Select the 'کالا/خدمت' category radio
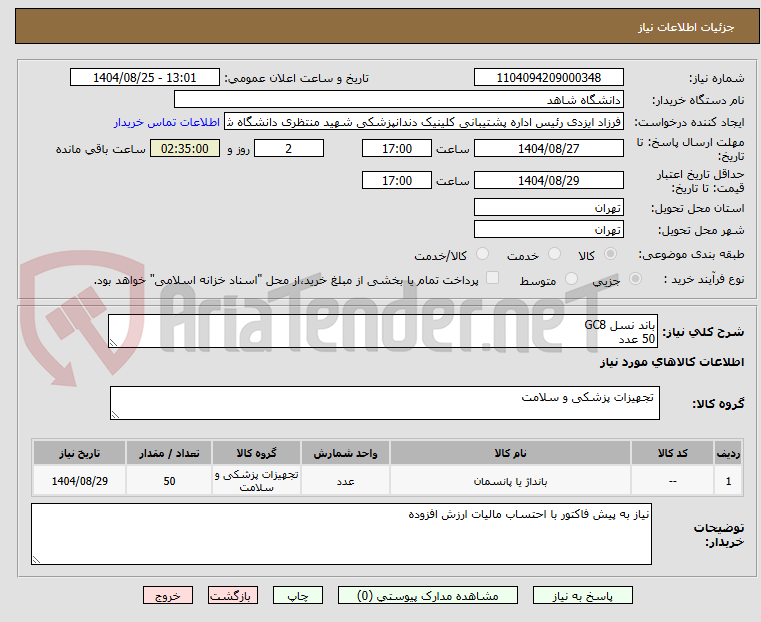Screen dimensions: 761x622 (482, 254)
